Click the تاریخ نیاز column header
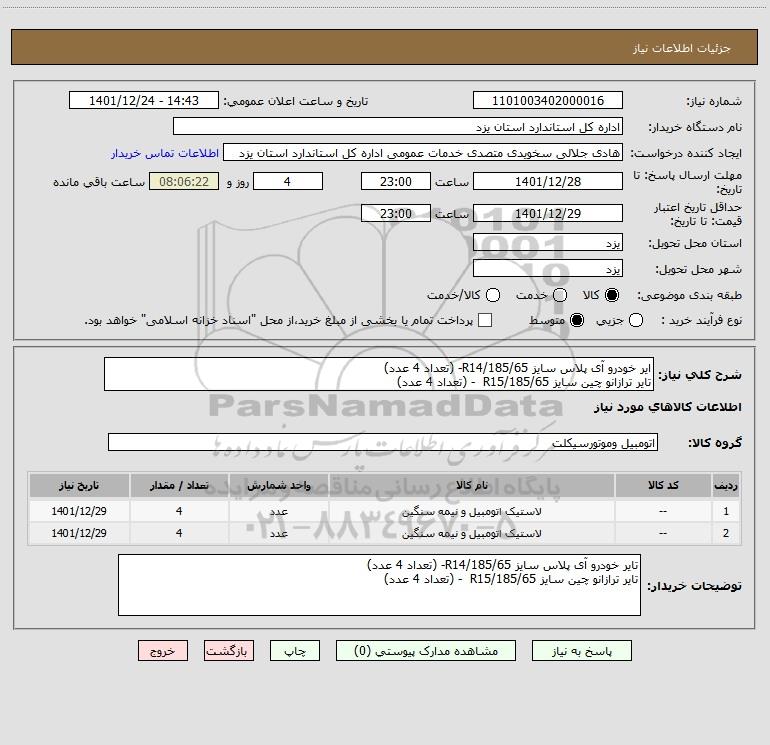Screen dimensions: 770x745 pyautogui.click(x=79, y=486)
